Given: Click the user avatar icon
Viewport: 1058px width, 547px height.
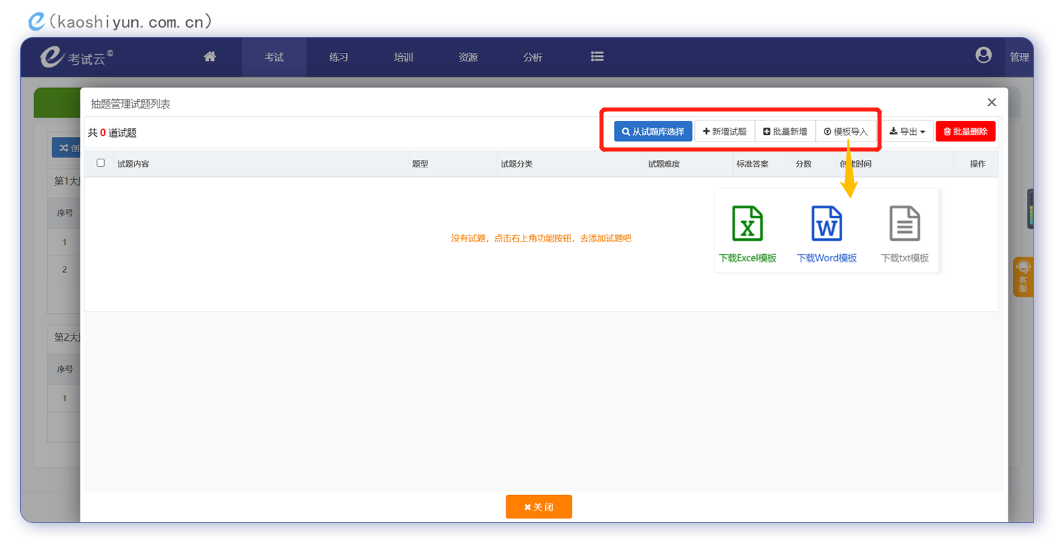Looking at the screenshot, I should 983,56.
